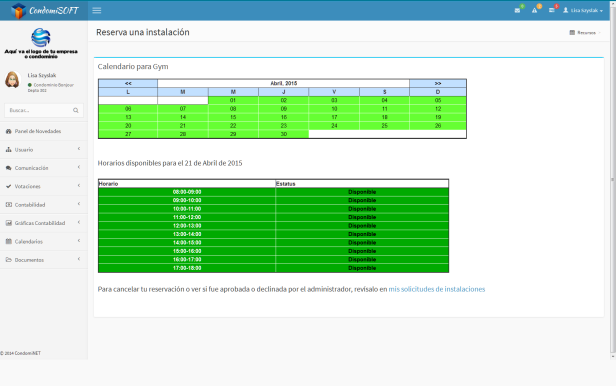Click the Usuario hierarchy icon
The height and width of the screenshot is (386, 616).
(x=9, y=150)
